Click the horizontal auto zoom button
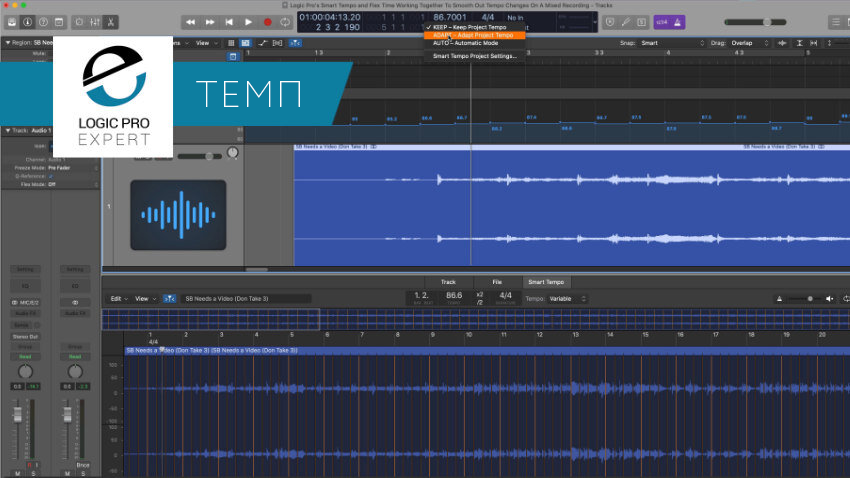Image resolution: width=850 pixels, height=478 pixels. point(814,43)
